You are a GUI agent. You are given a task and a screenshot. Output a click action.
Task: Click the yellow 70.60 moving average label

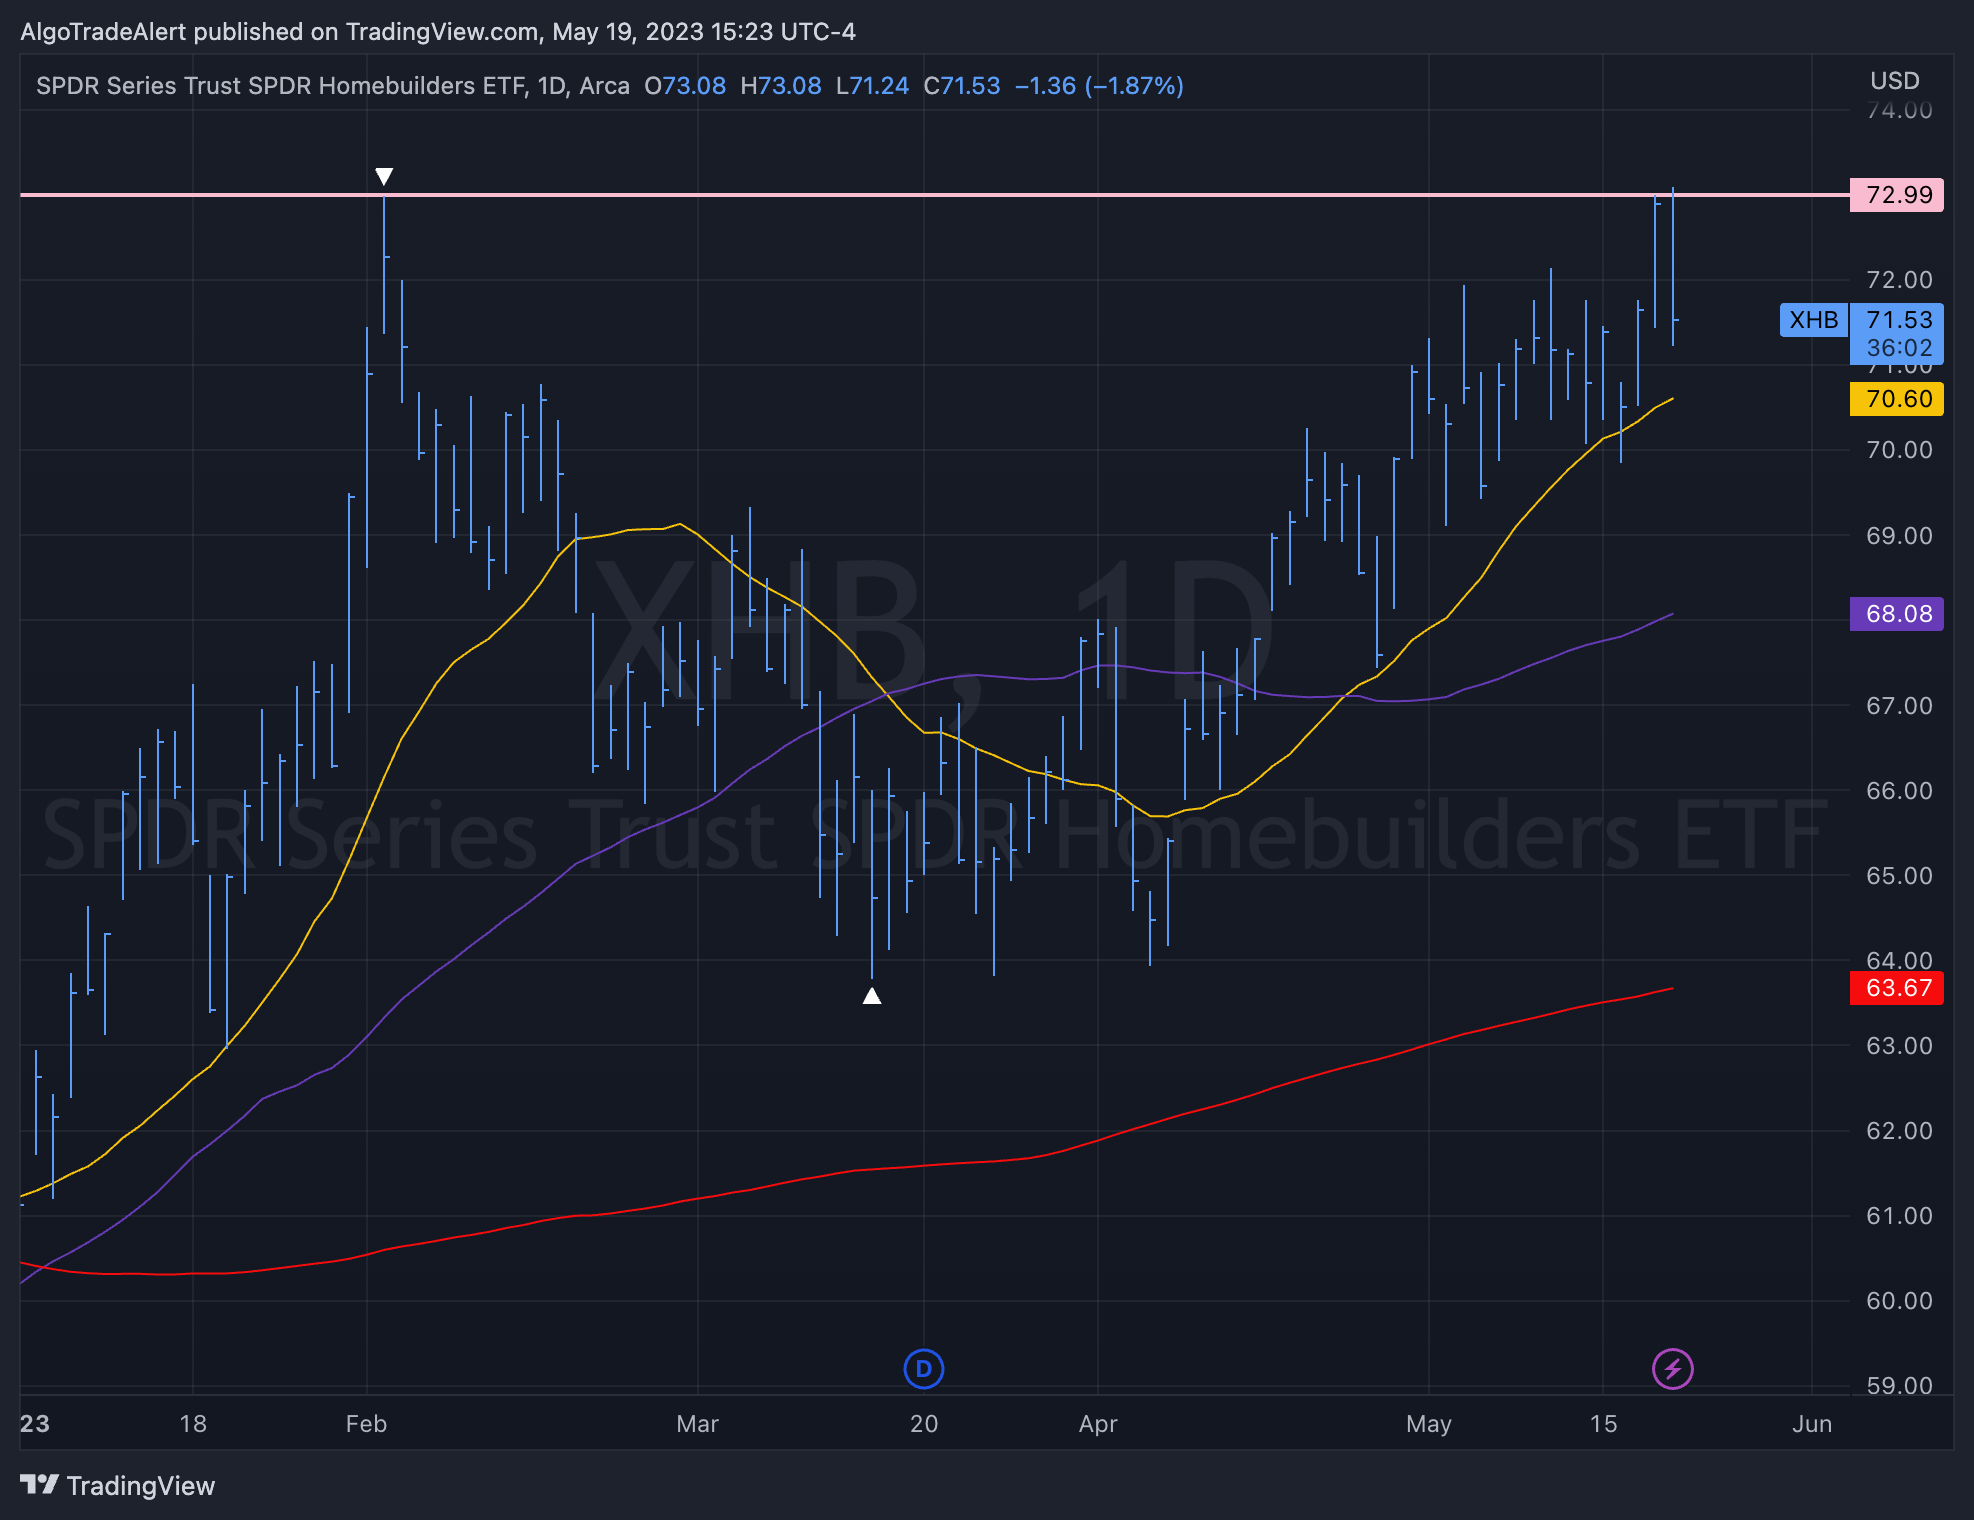[x=1897, y=399]
